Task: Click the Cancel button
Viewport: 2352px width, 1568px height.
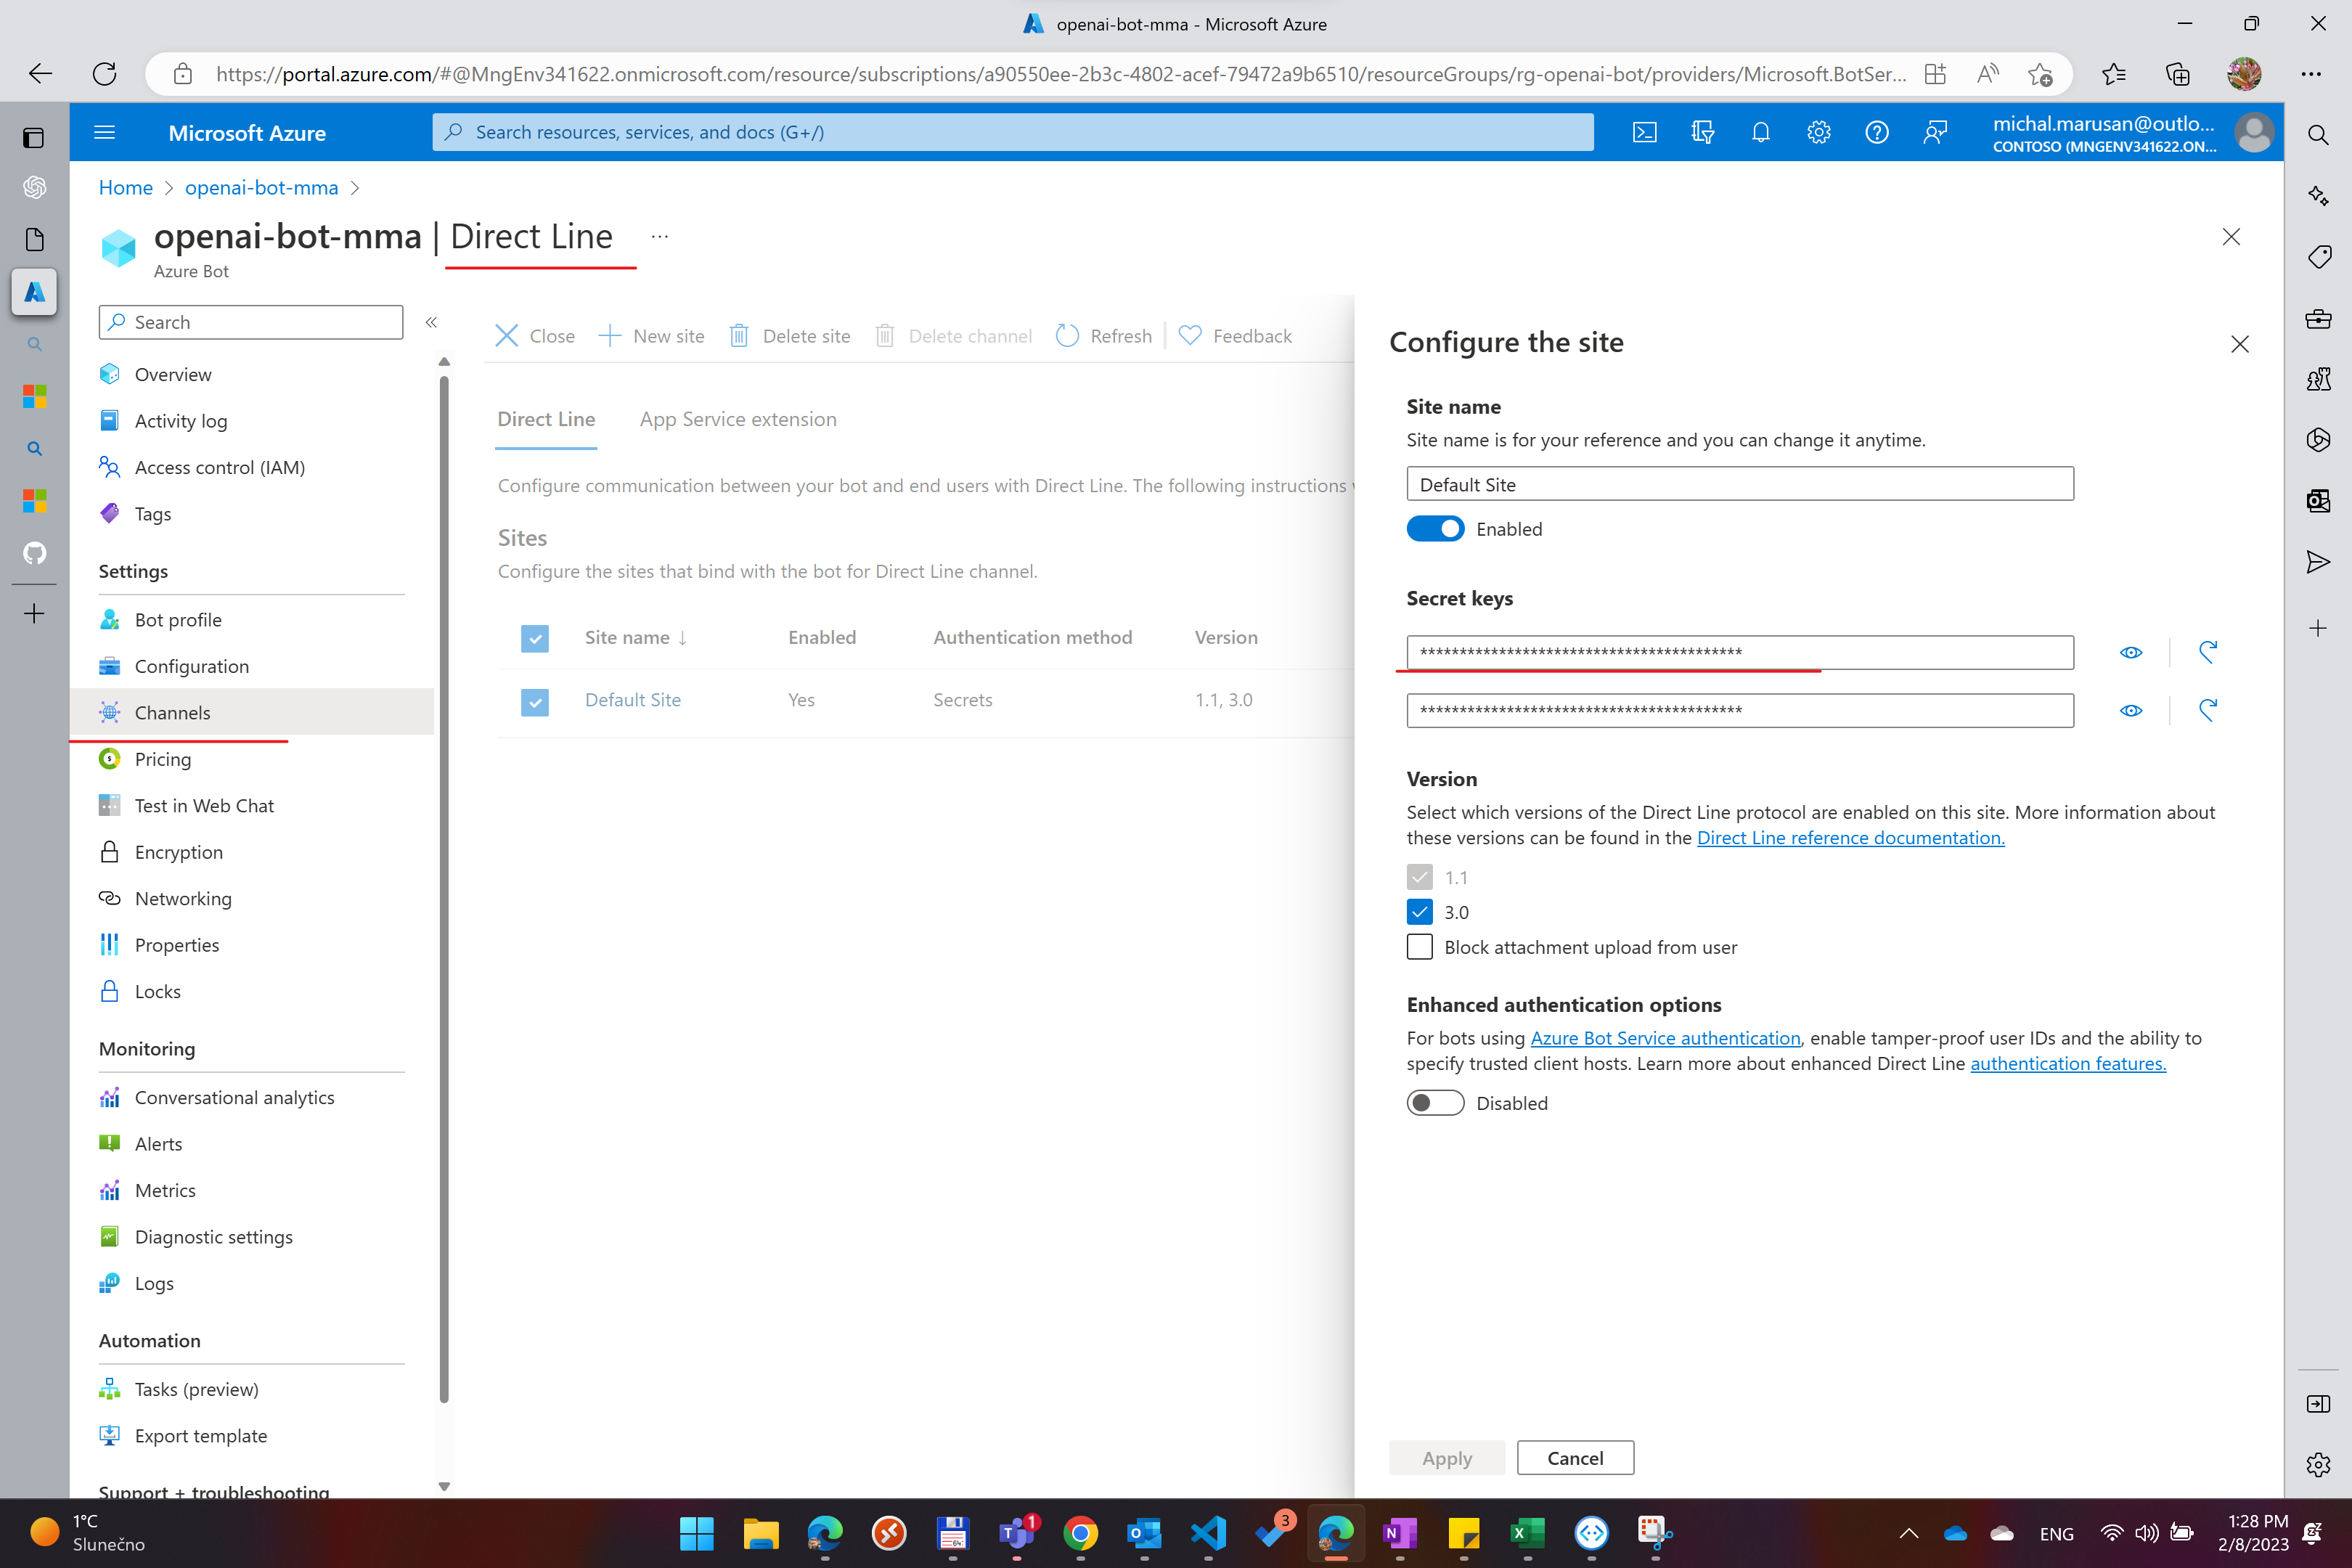Action: click(x=1574, y=1457)
